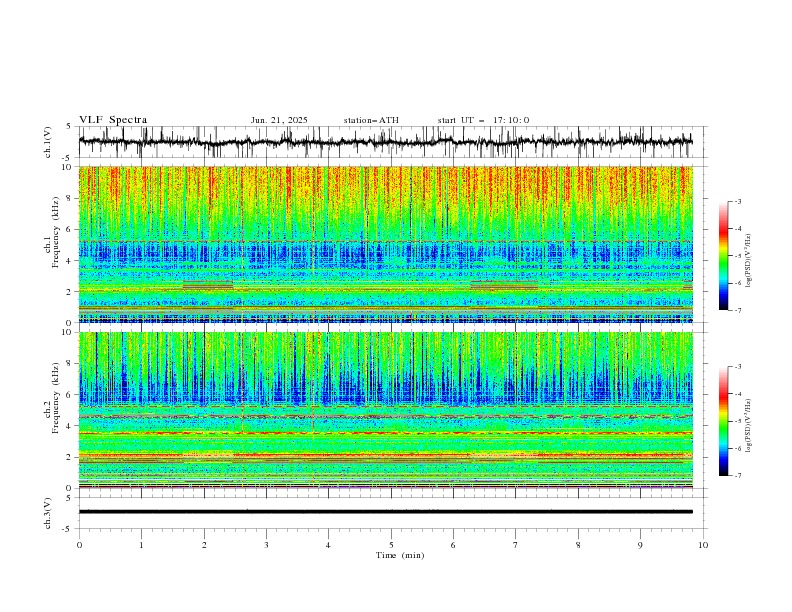
Task: Click the ch.1 'Frequency (kHz)' axis label
Action: tap(56, 231)
